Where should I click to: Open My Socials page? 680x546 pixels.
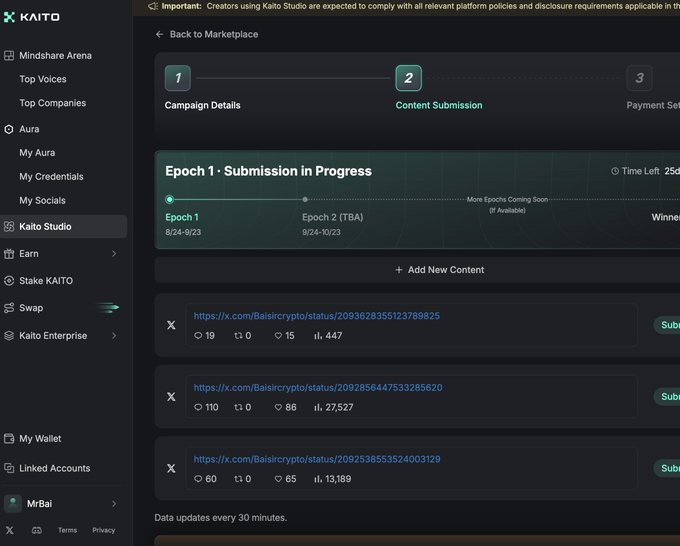42,200
